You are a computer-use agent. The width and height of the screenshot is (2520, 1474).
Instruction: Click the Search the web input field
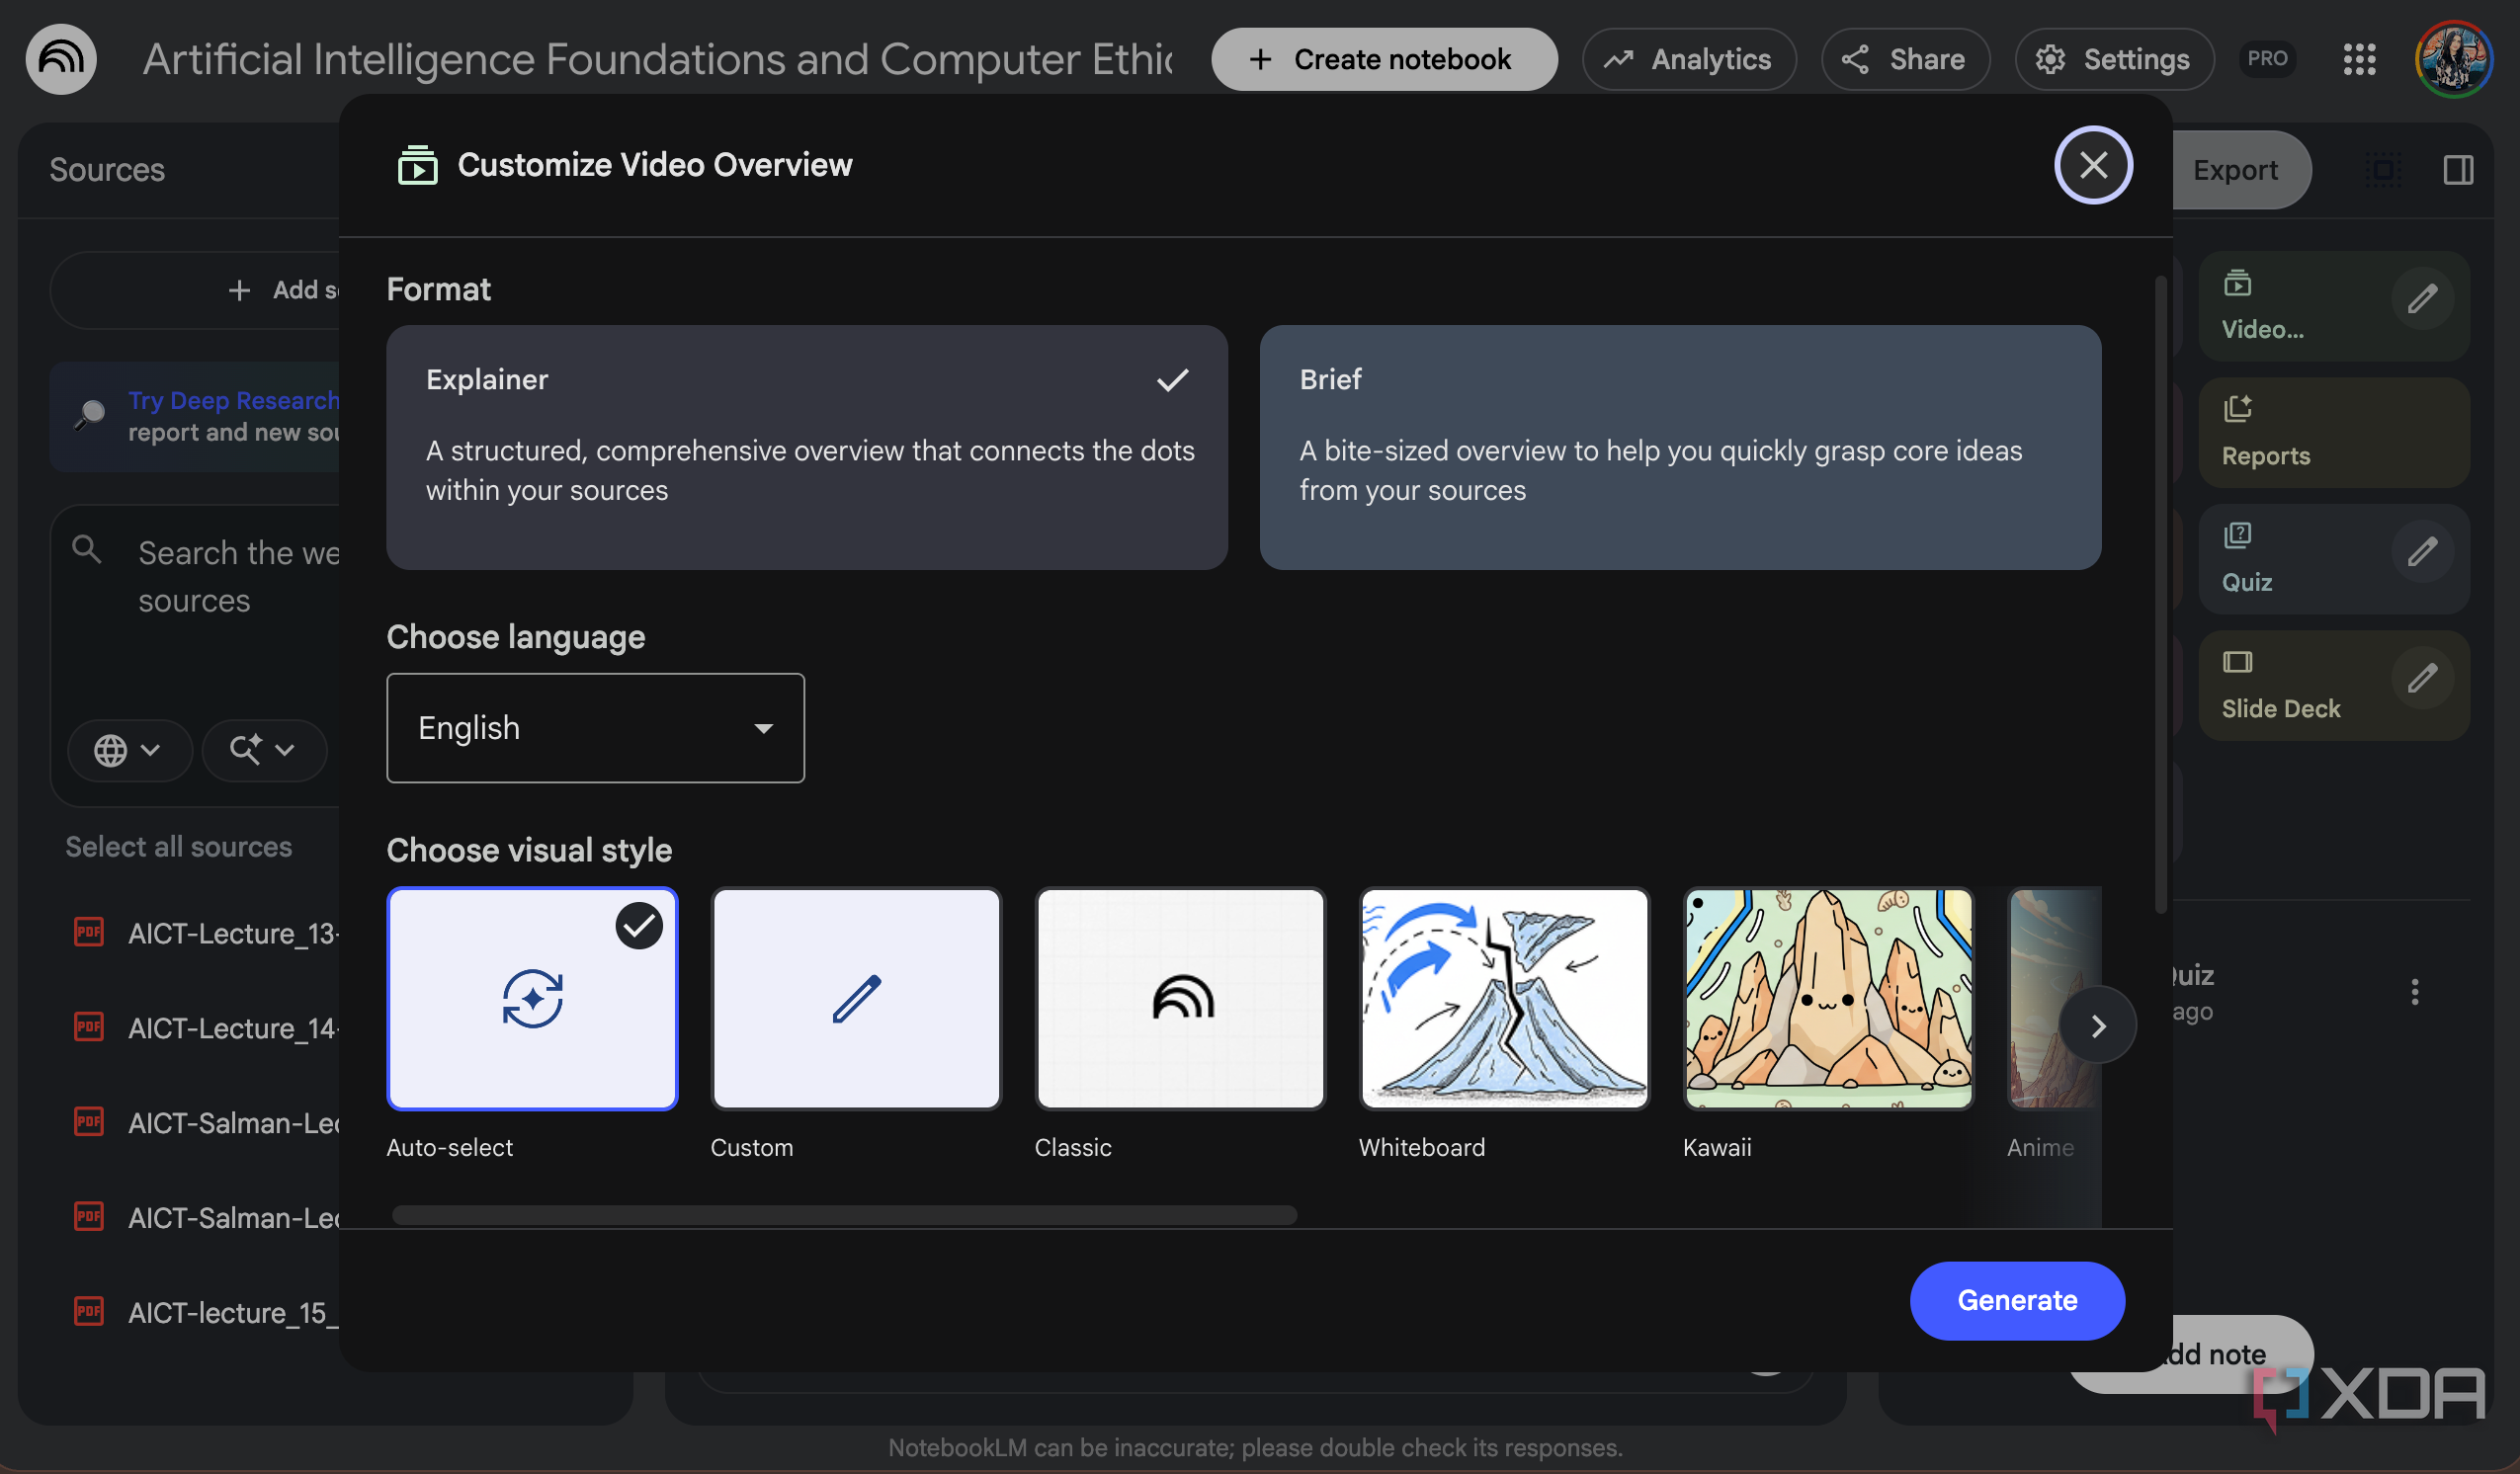pos(238,576)
